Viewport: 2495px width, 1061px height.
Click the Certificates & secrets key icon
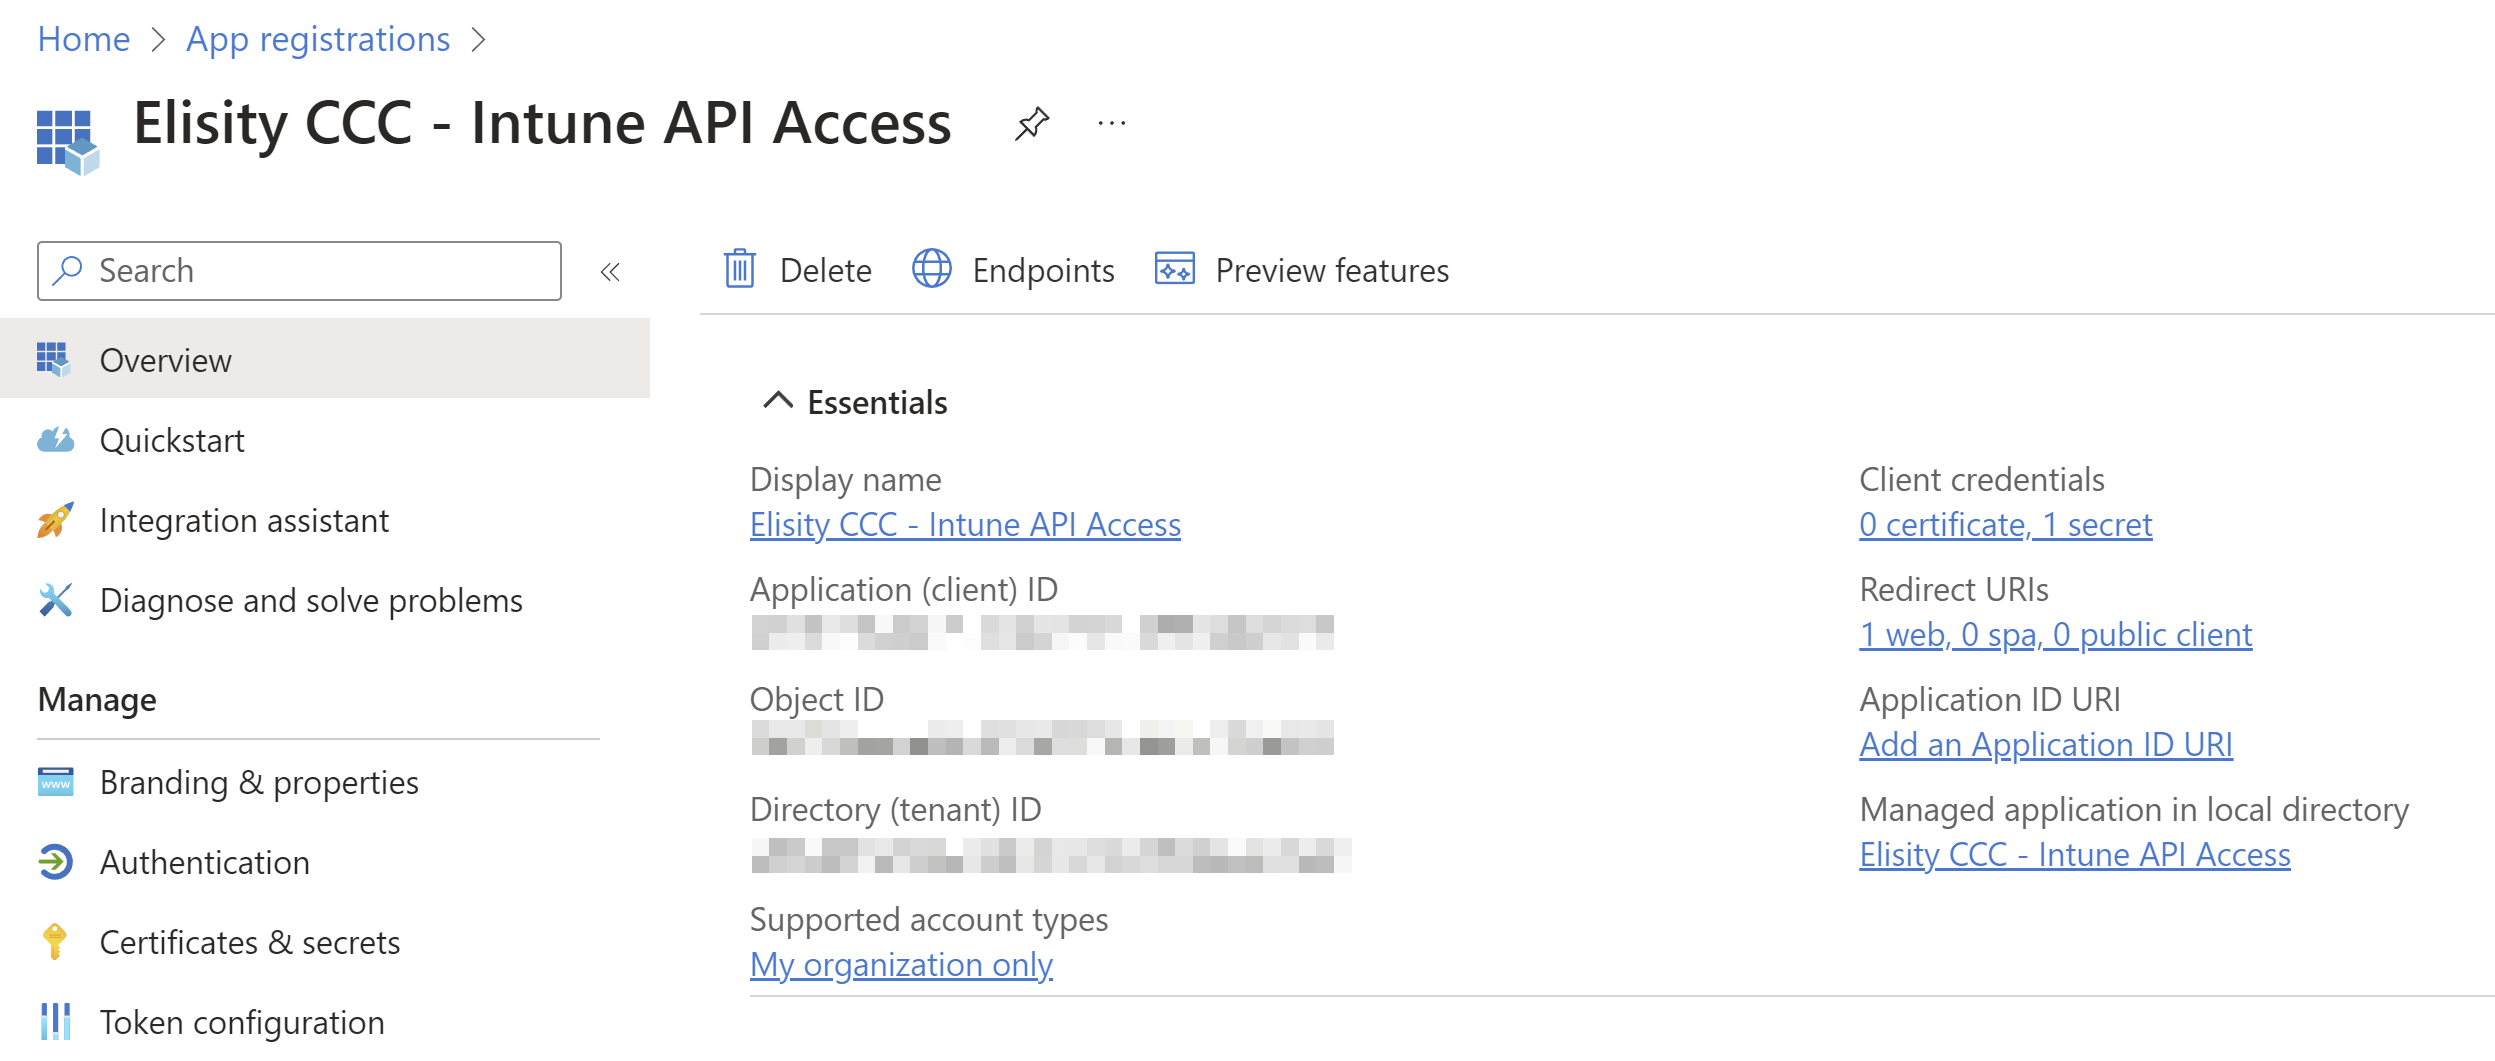pyautogui.click(x=55, y=942)
